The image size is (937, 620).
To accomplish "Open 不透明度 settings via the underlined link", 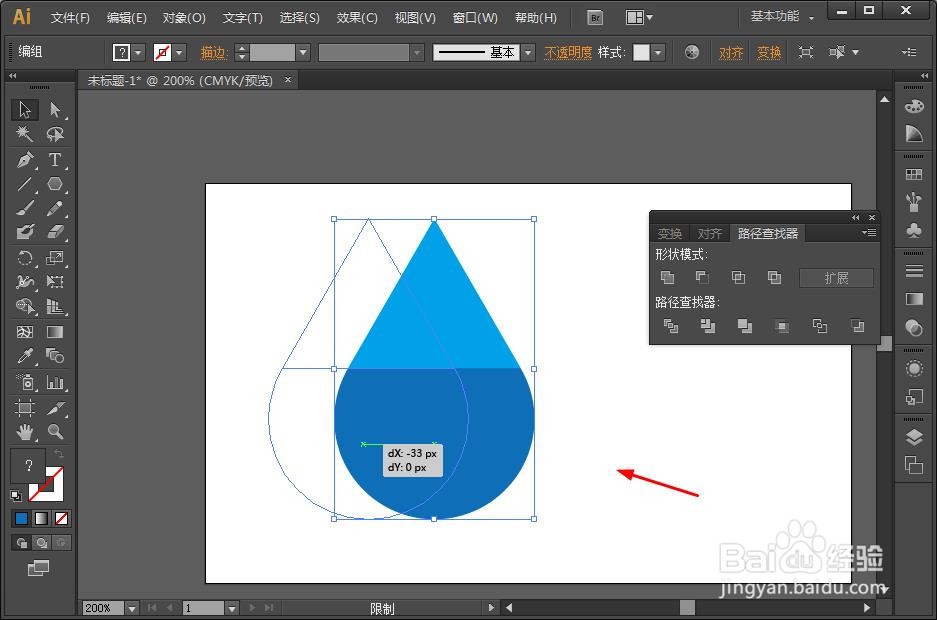I will point(567,51).
